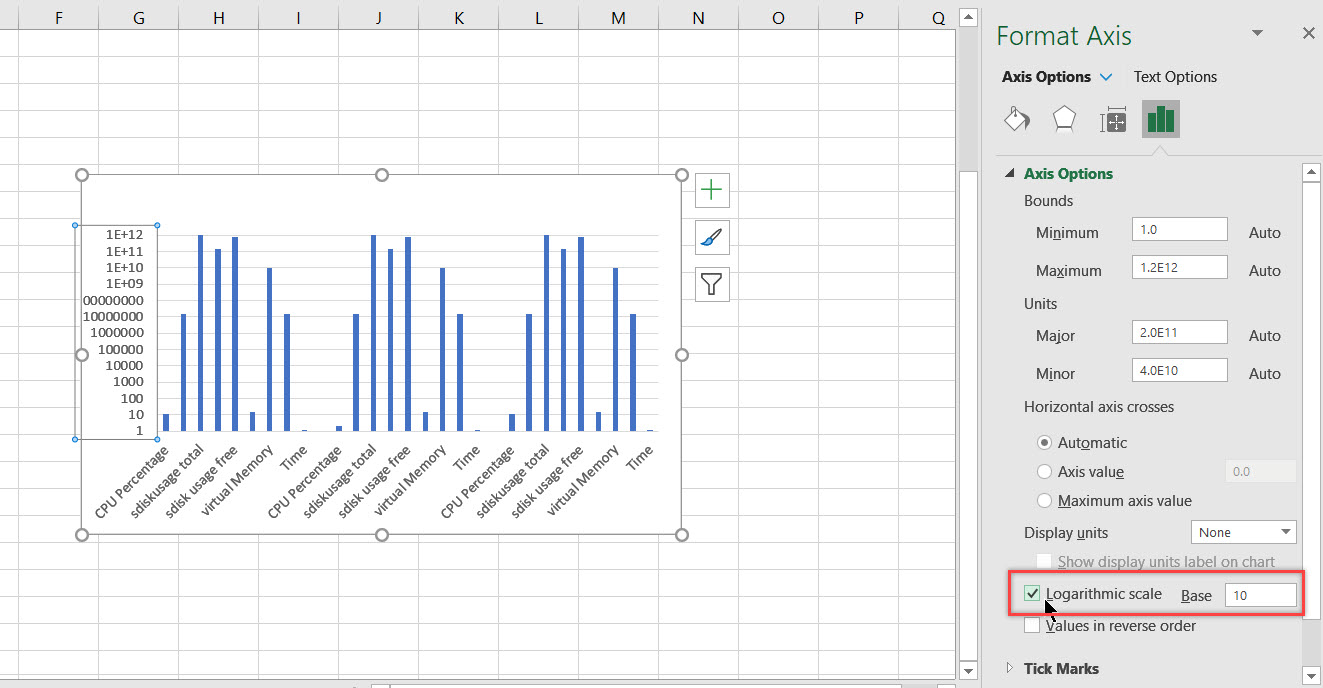Reset Major unit with Auto button

click(1265, 335)
